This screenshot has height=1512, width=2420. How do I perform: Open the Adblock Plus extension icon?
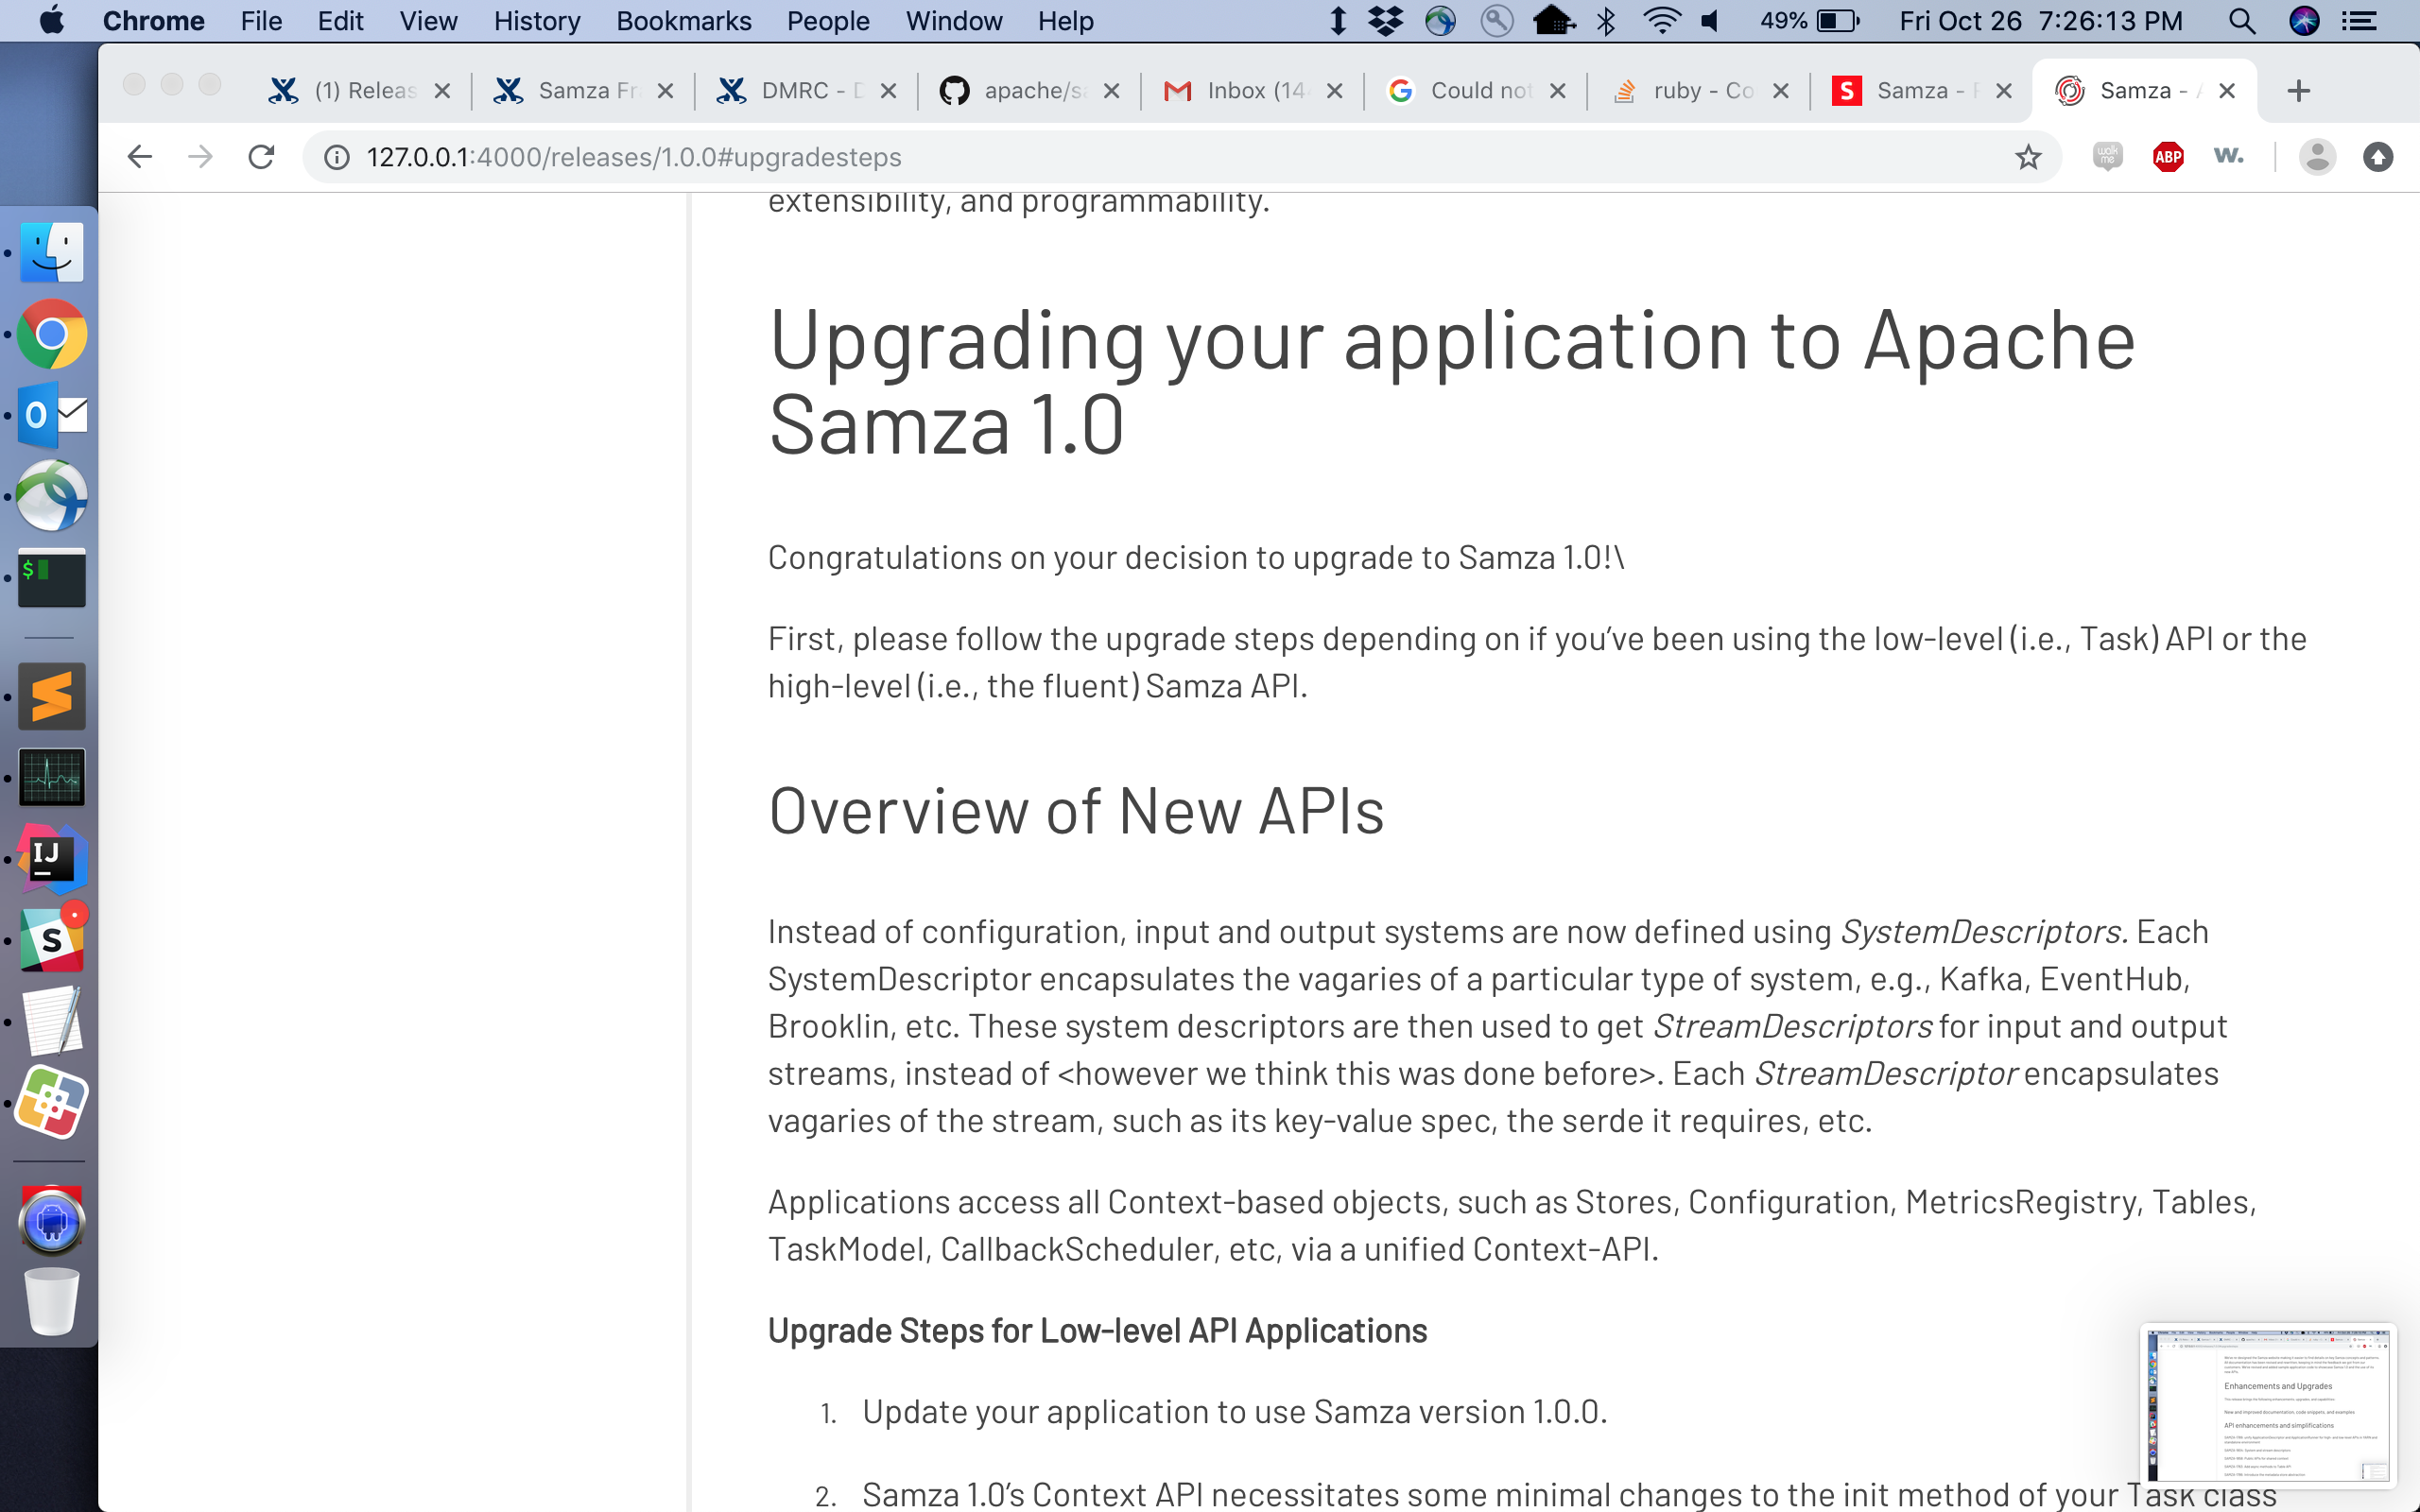2167,157
